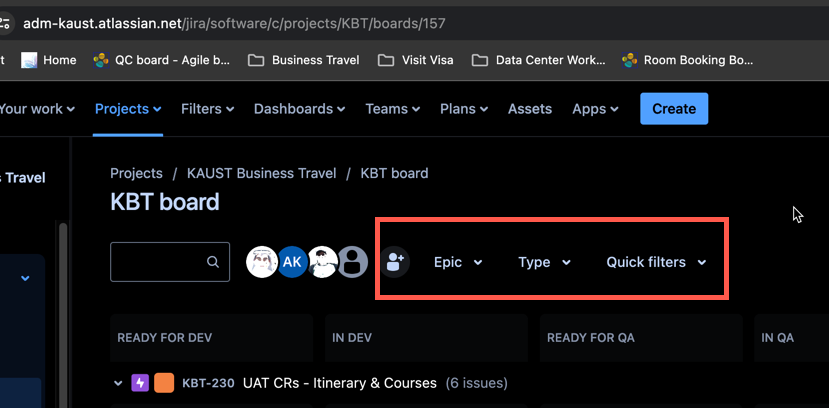Click the KBT board page heading

click(x=164, y=202)
